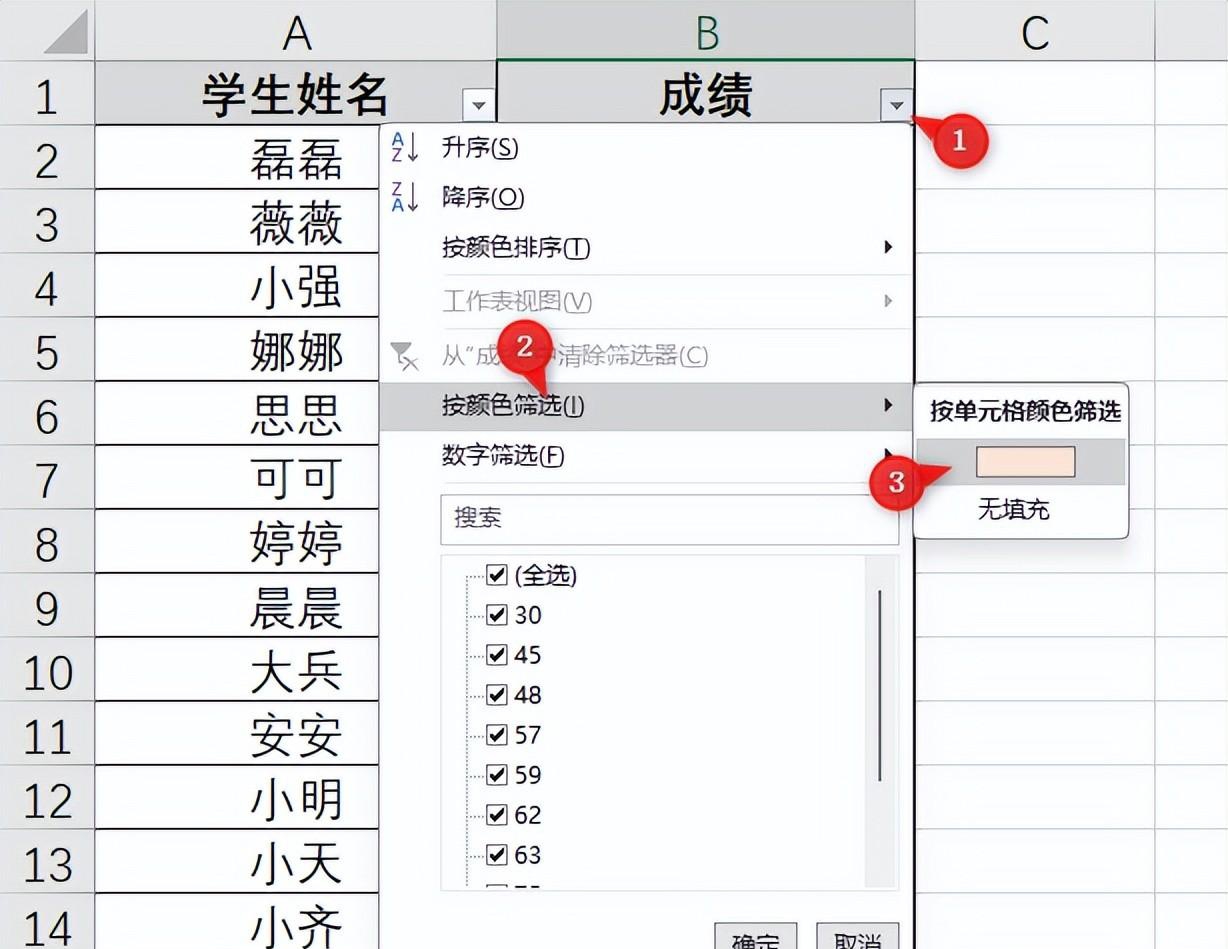The height and width of the screenshot is (949, 1228).
Task: Uncheck the 59 value checkbox
Action: 497,774
